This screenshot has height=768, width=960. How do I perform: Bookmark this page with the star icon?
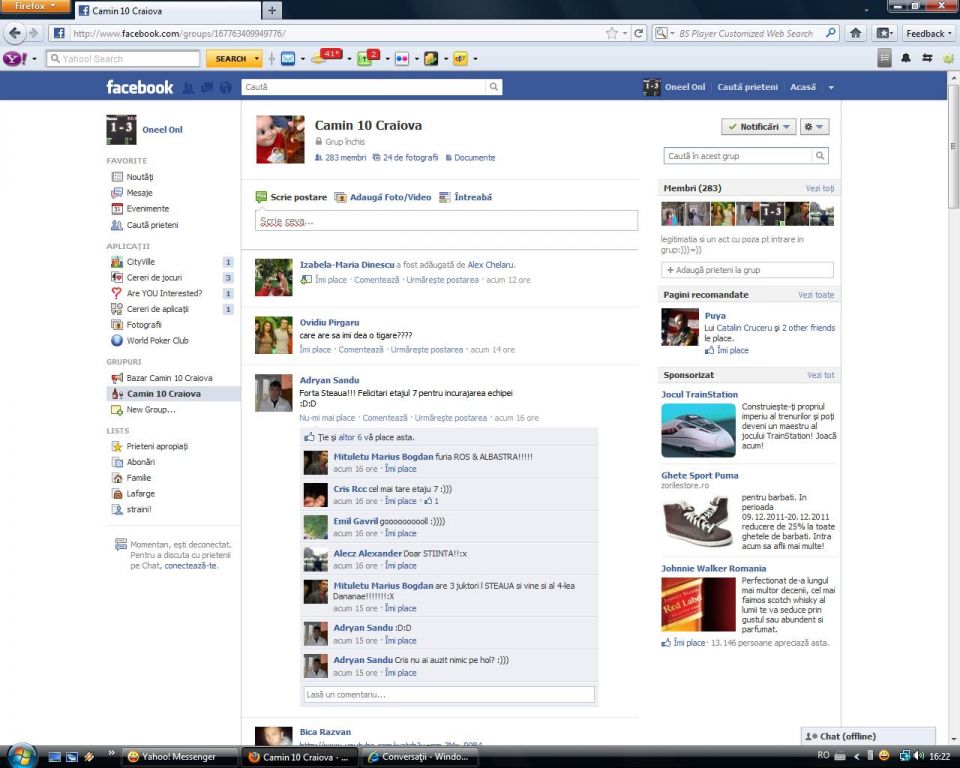tap(612, 33)
